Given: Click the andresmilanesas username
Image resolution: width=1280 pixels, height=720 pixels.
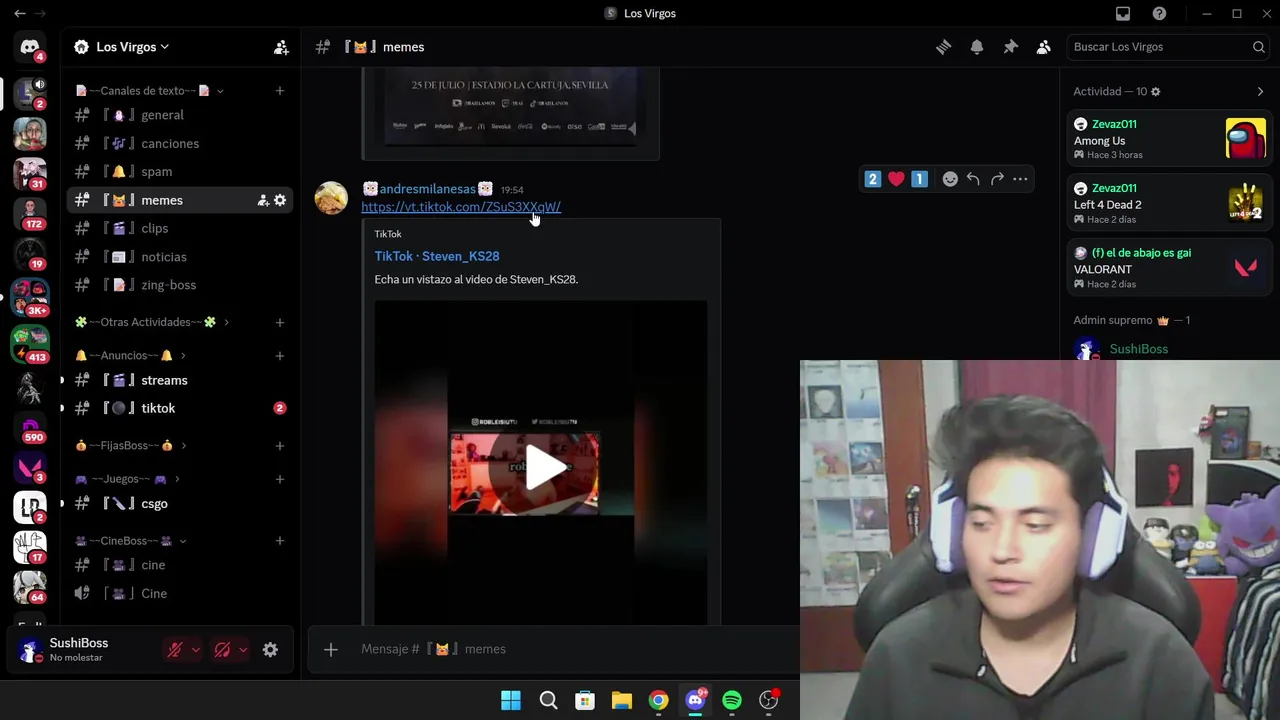Looking at the screenshot, I should point(427,189).
